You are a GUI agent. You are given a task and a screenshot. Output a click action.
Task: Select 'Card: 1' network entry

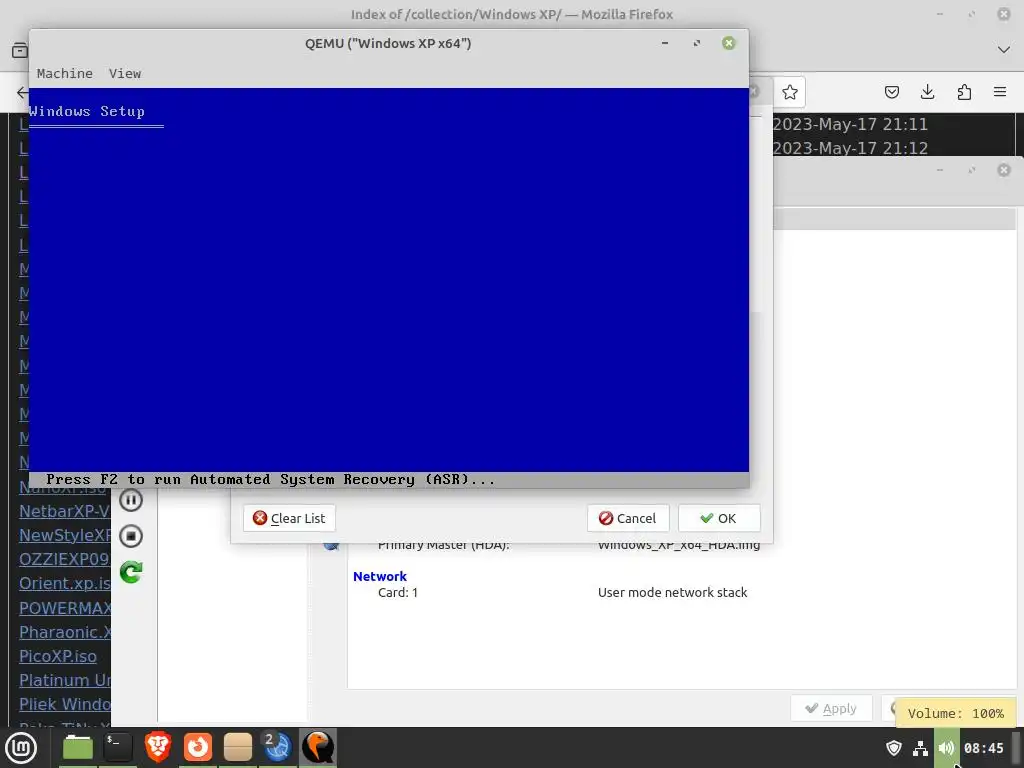pyautogui.click(x=398, y=592)
